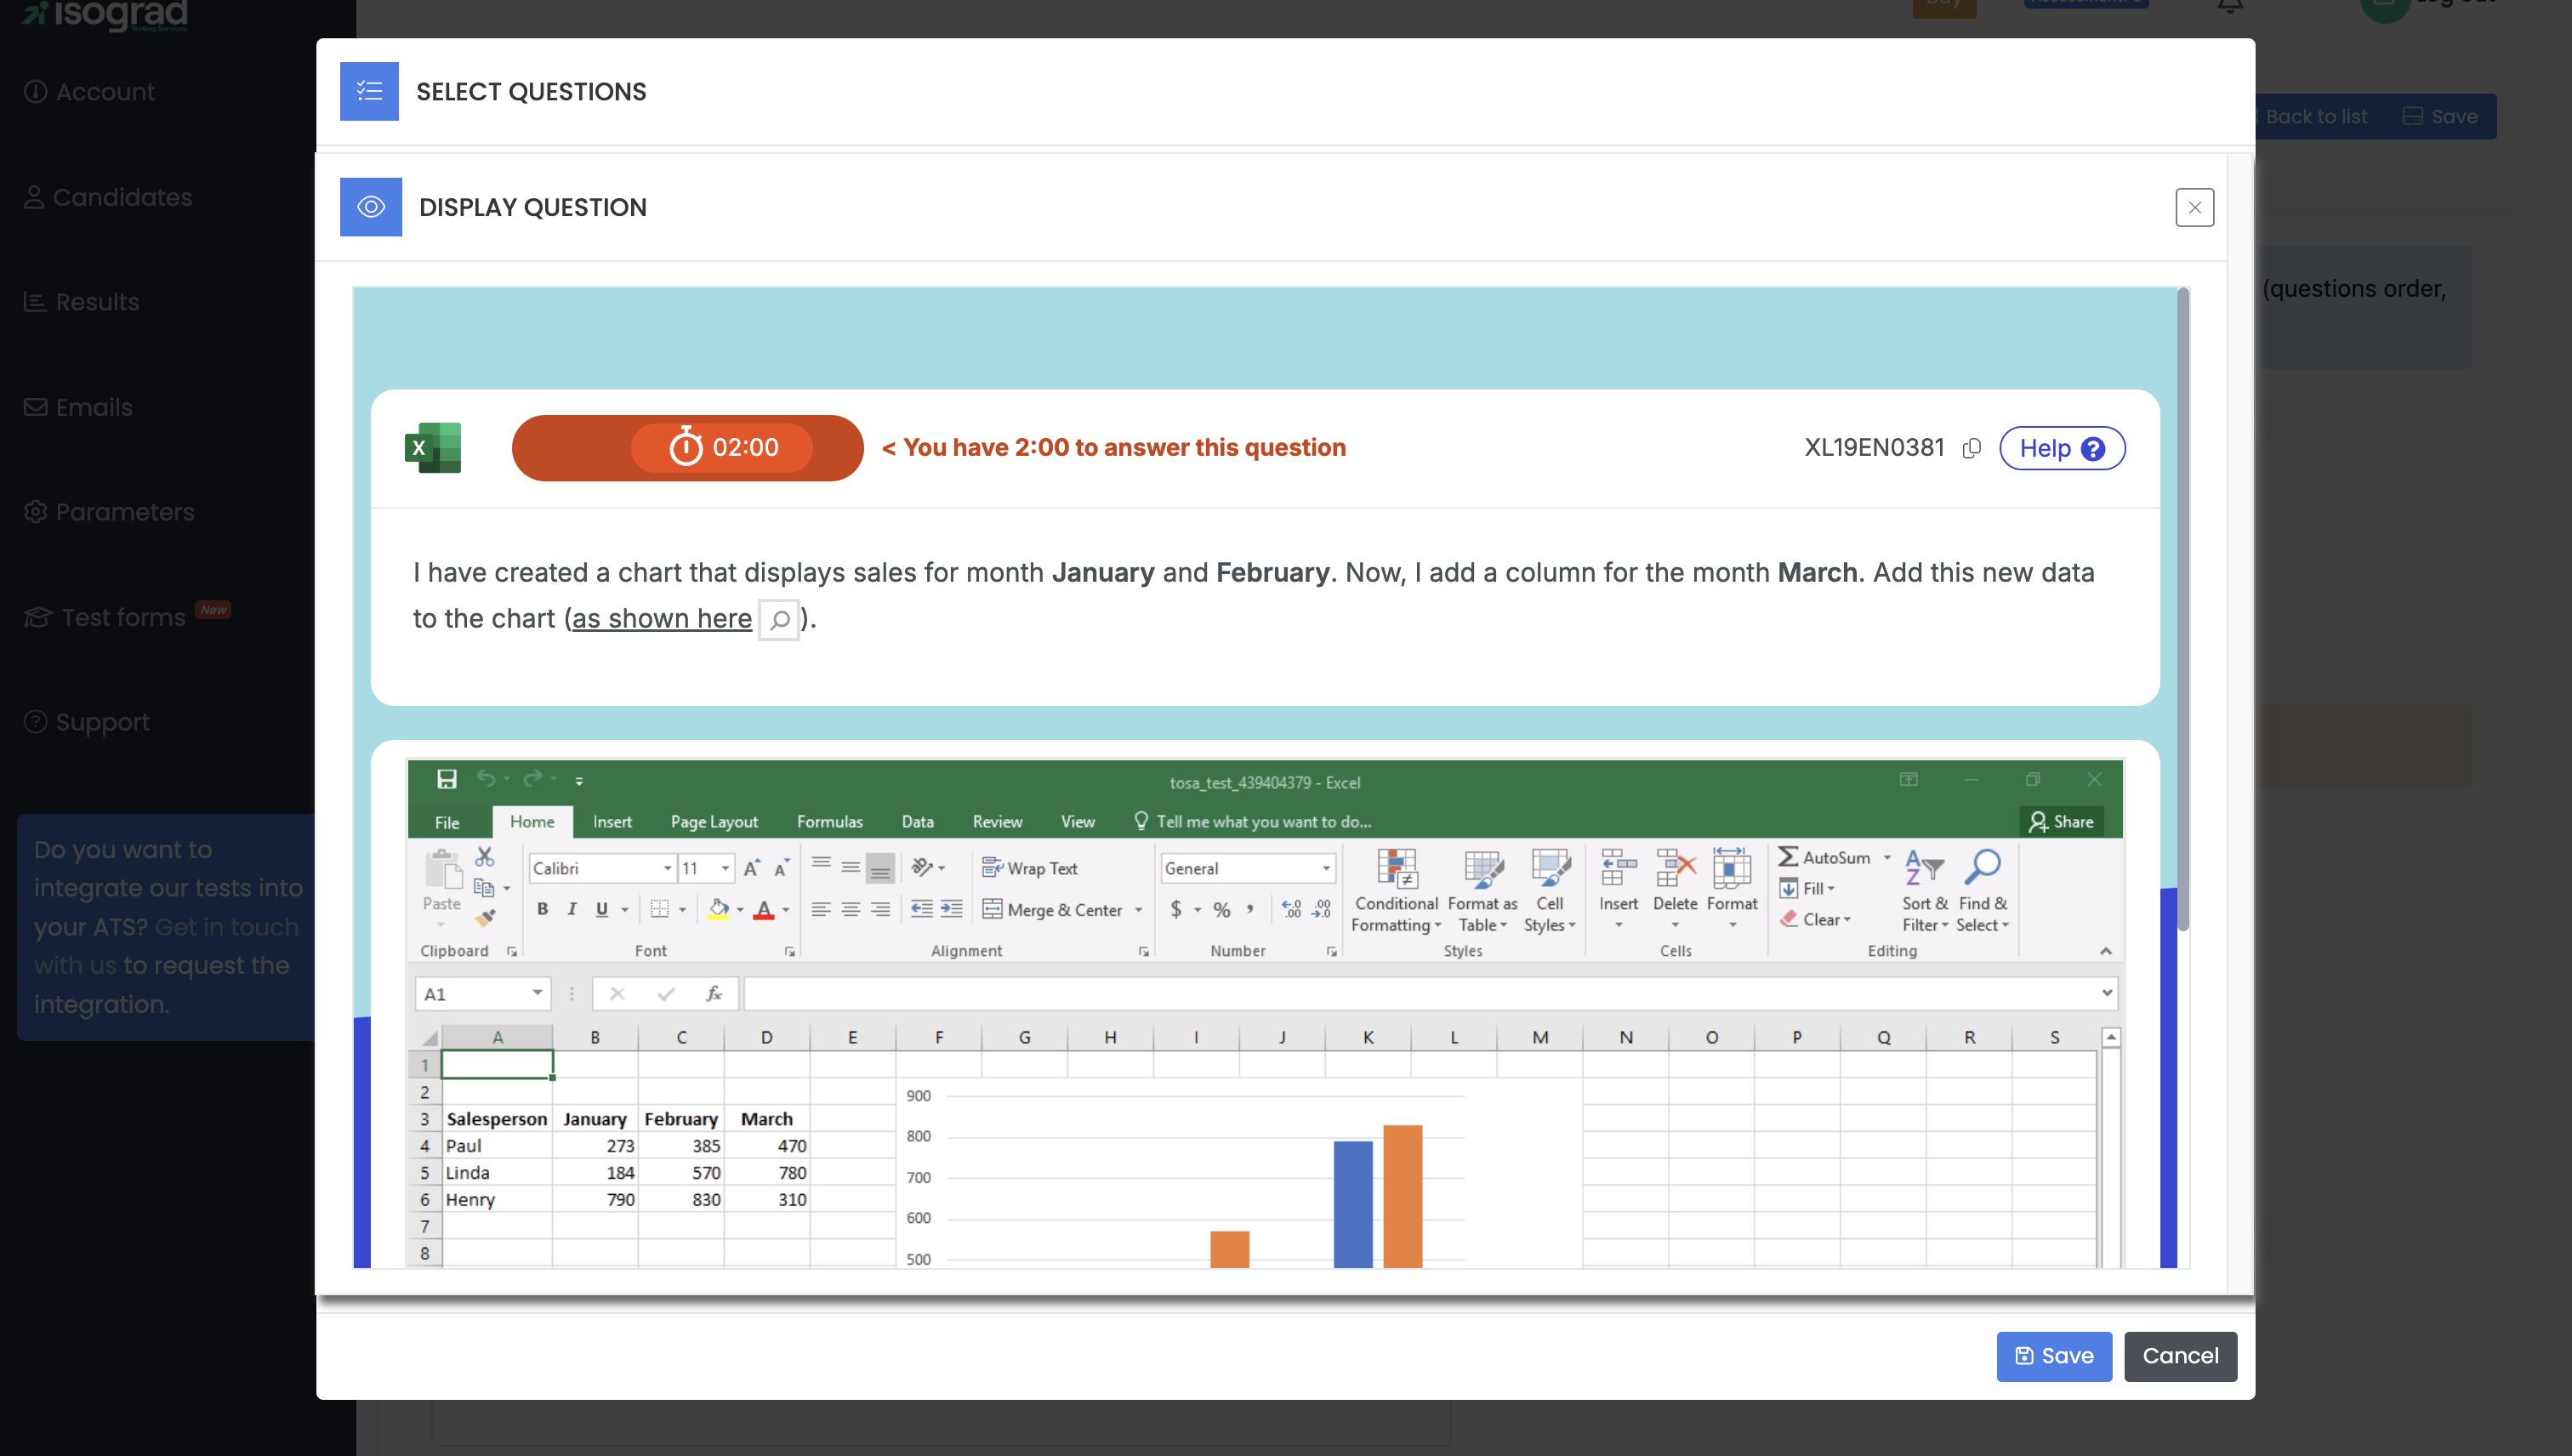Screen dimensions: 2572x1456
Task: Collapse the Excel ribbon with the caret
Action: click(x=2105, y=951)
